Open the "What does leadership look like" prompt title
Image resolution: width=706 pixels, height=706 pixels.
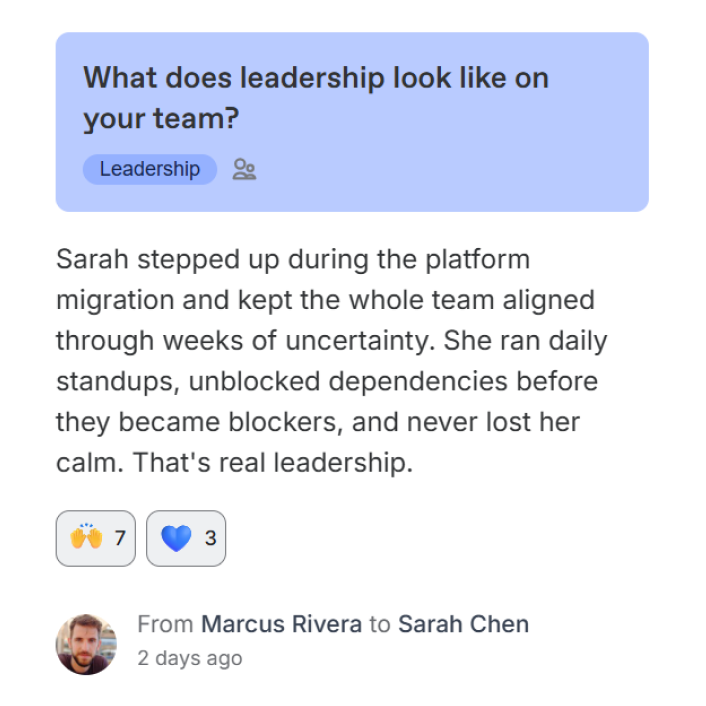pyautogui.click(x=316, y=98)
